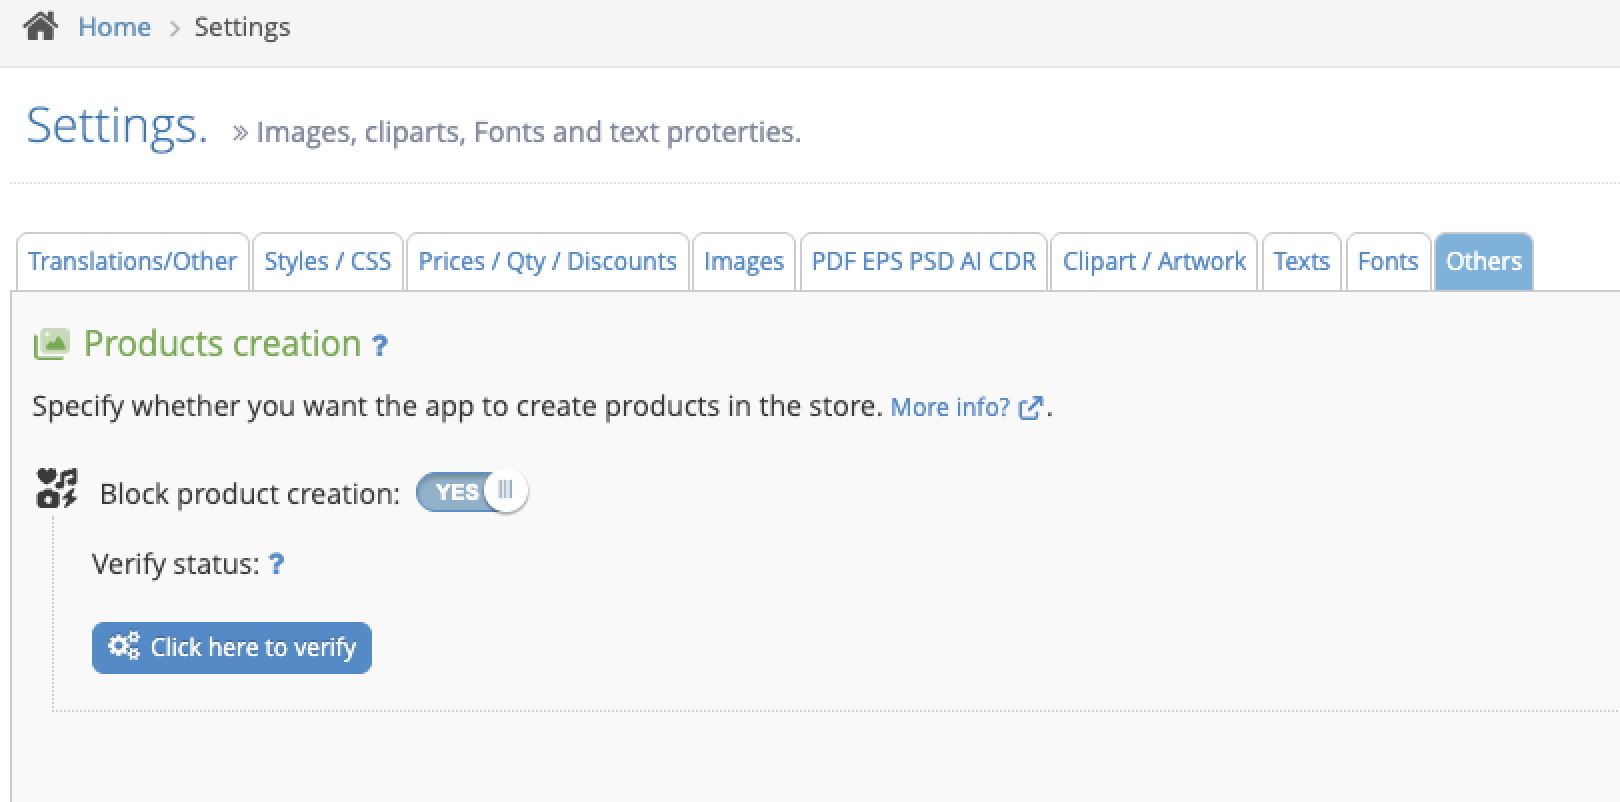Switch to the Clipart / Artwork tab
The height and width of the screenshot is (802, 1620).
(x=1154, y=262)
